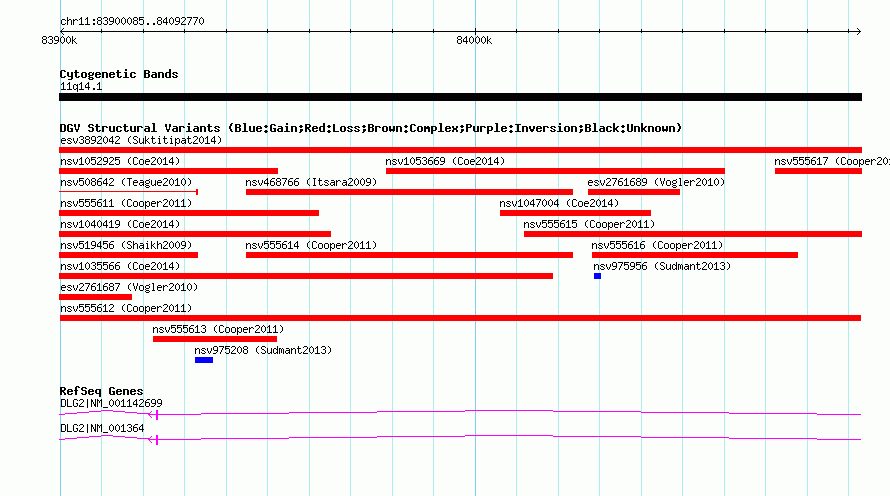Screen dimensions: 890x496
Task: Open the nsv1053669 (Coe2014) variant label
Action: 445,161
